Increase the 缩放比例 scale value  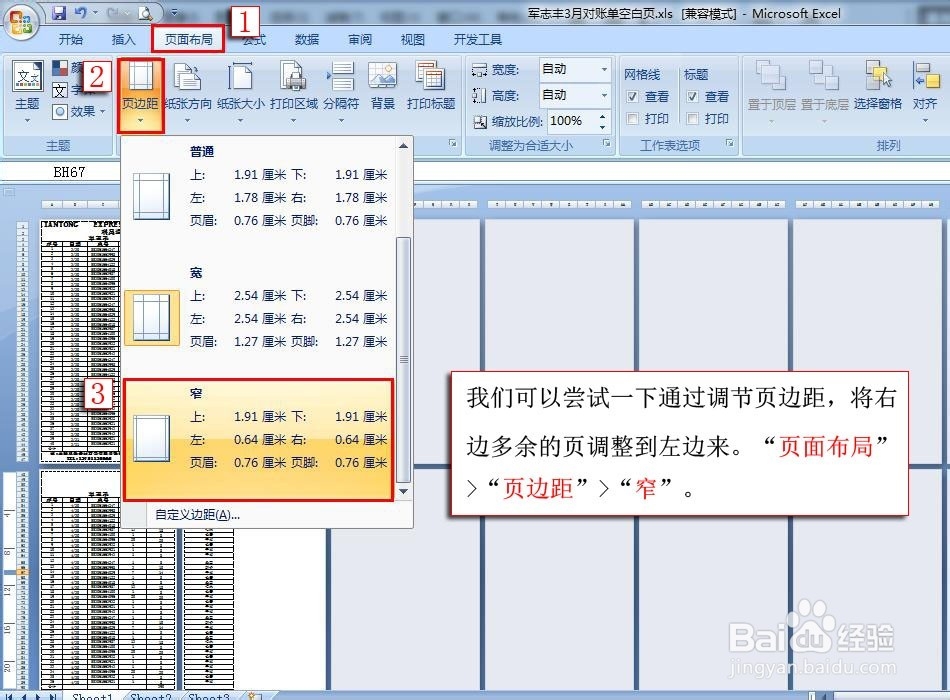click(x=602, y=116)
